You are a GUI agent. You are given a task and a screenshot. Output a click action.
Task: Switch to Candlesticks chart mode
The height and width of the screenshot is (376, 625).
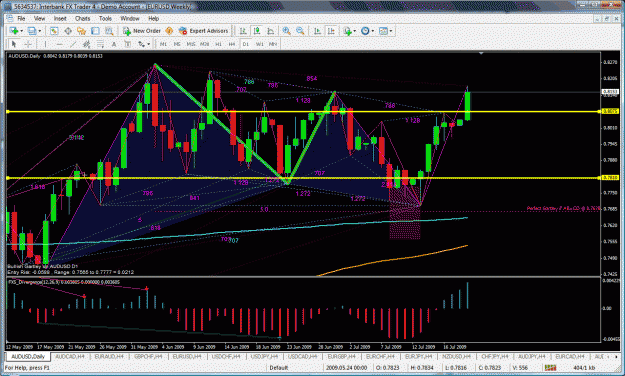(x=257, y=31)
